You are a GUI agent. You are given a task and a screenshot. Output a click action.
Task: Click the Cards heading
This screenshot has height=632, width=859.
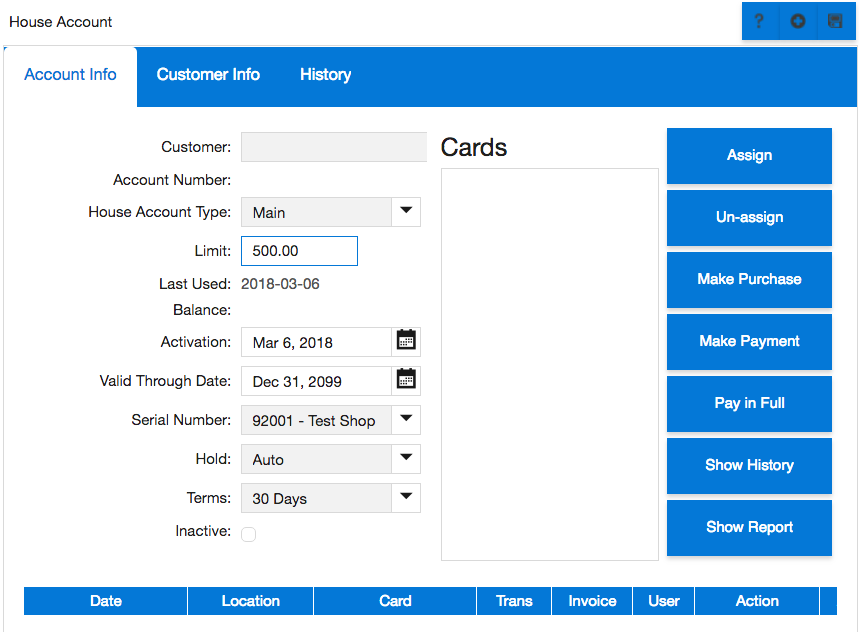tap(474, 147)
